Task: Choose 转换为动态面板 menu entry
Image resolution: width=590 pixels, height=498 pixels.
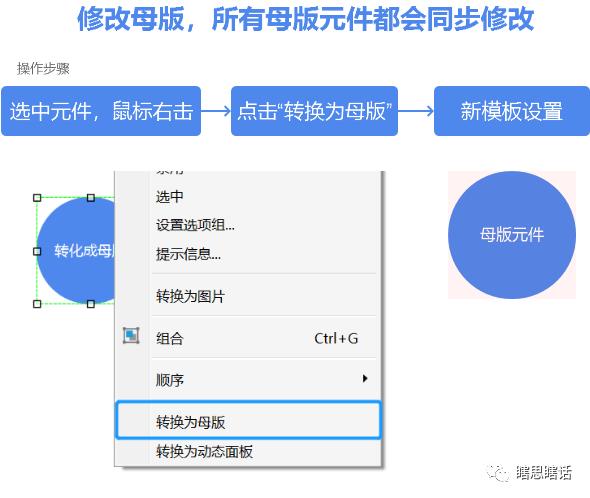Action: tap(248, 451)
